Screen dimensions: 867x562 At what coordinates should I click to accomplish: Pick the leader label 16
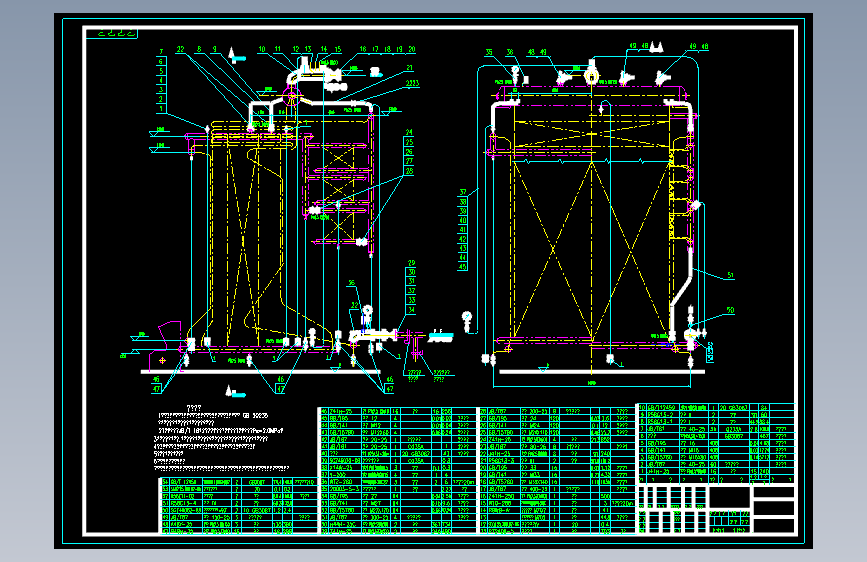pos(363,49)
